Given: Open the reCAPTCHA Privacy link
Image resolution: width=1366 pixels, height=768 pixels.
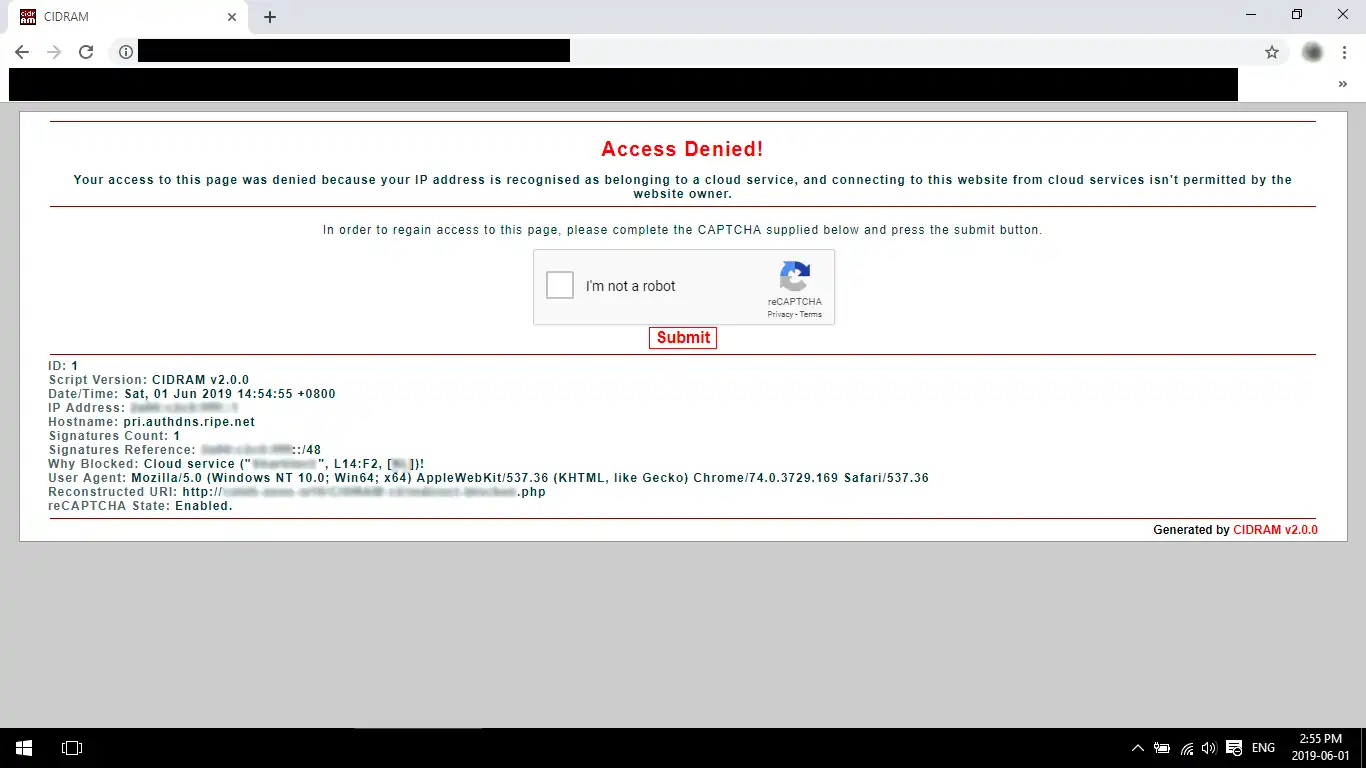Looking at the screenshot, I should (780, 314).
